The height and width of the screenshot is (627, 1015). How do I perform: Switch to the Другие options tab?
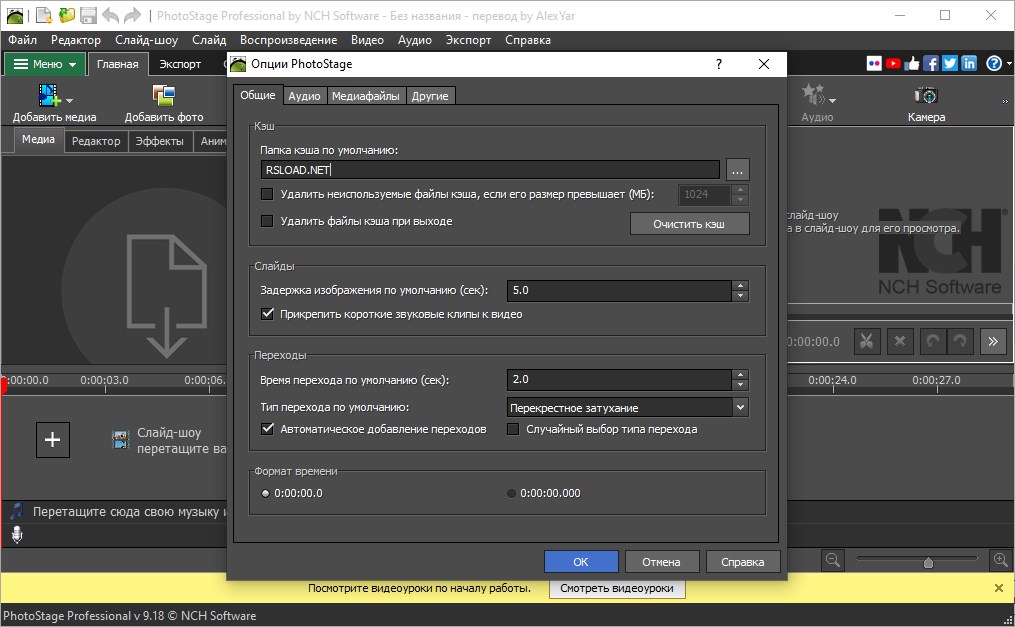430,96
